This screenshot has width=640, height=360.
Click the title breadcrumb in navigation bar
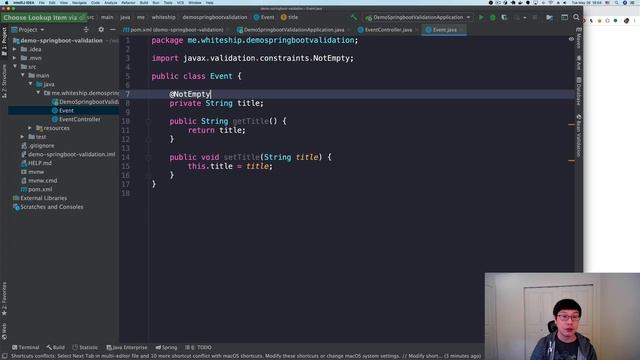290,17
